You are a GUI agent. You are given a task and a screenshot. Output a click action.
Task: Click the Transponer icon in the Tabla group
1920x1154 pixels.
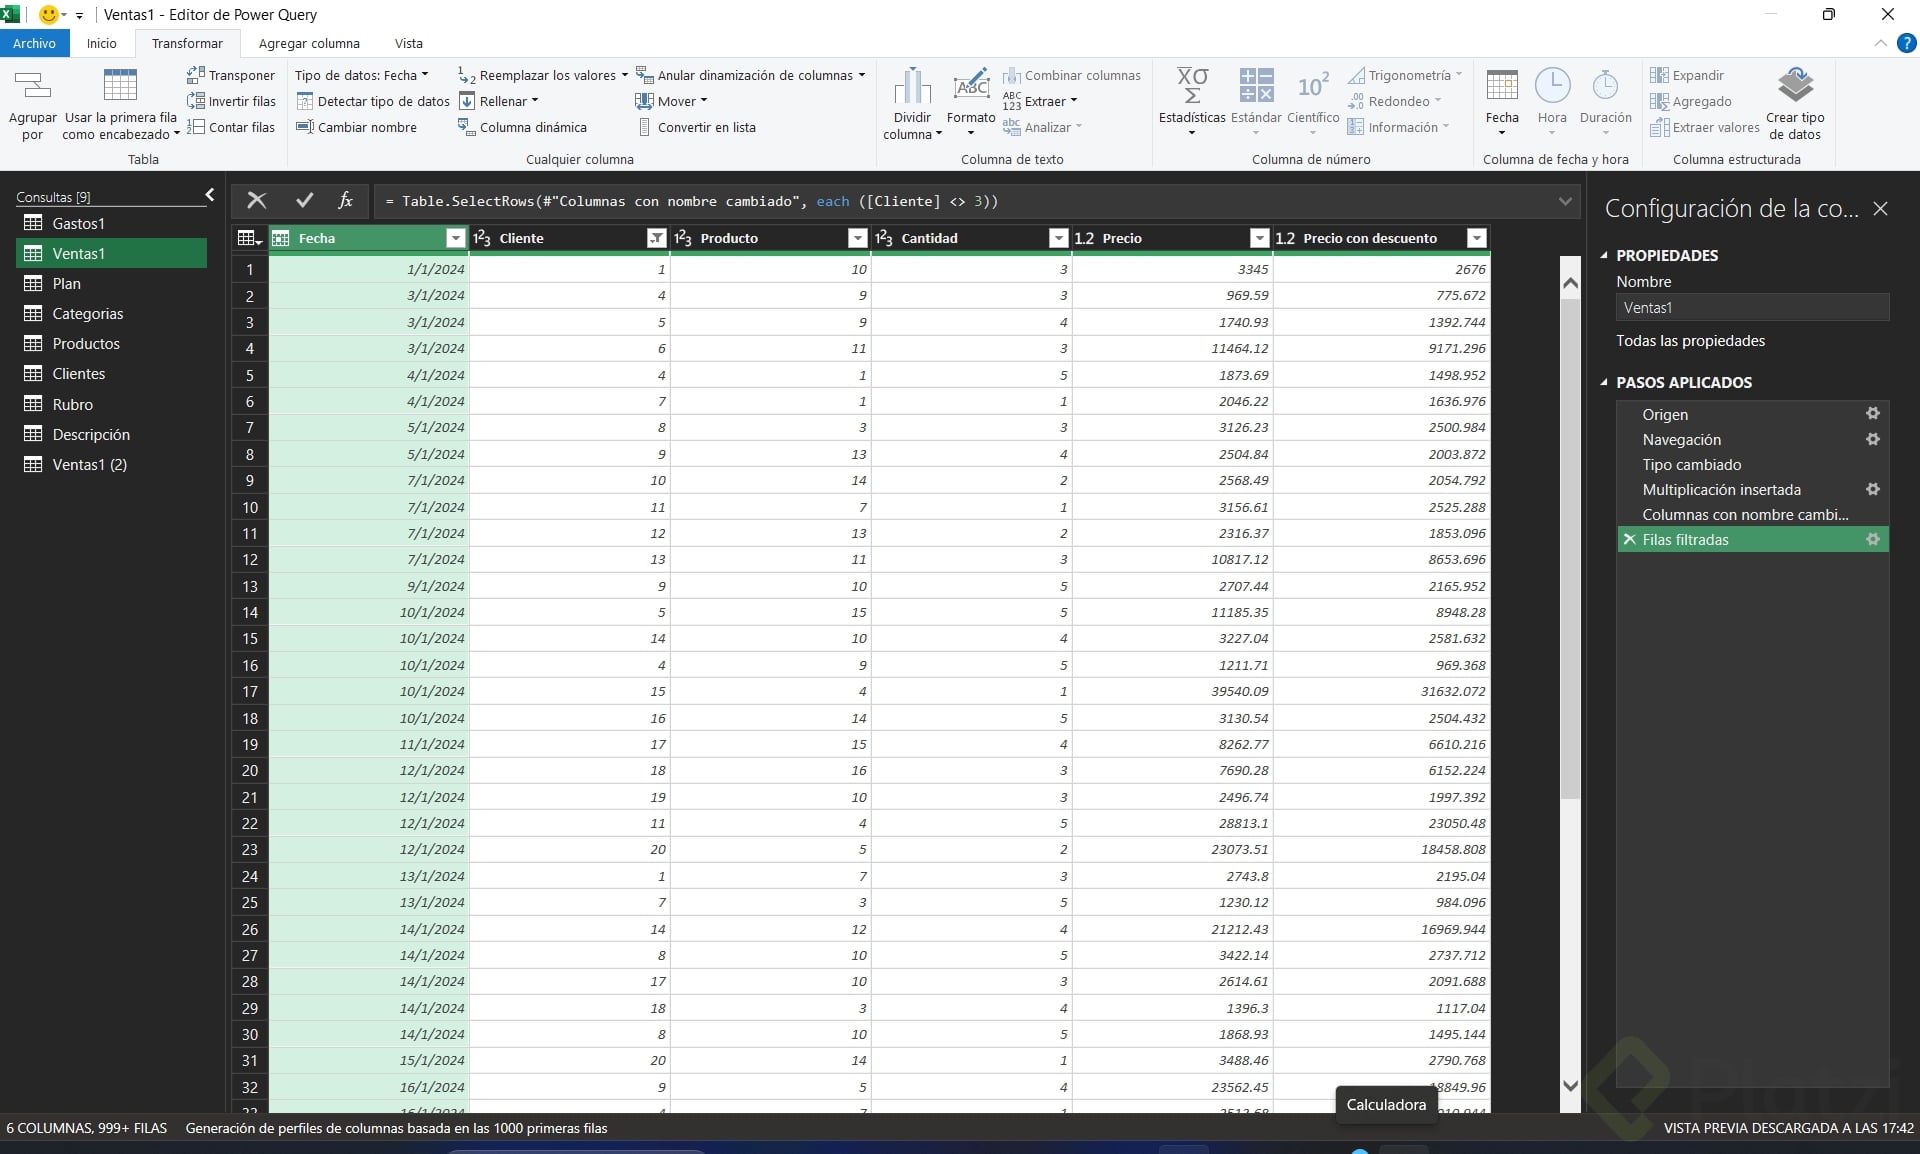(196, 75)
